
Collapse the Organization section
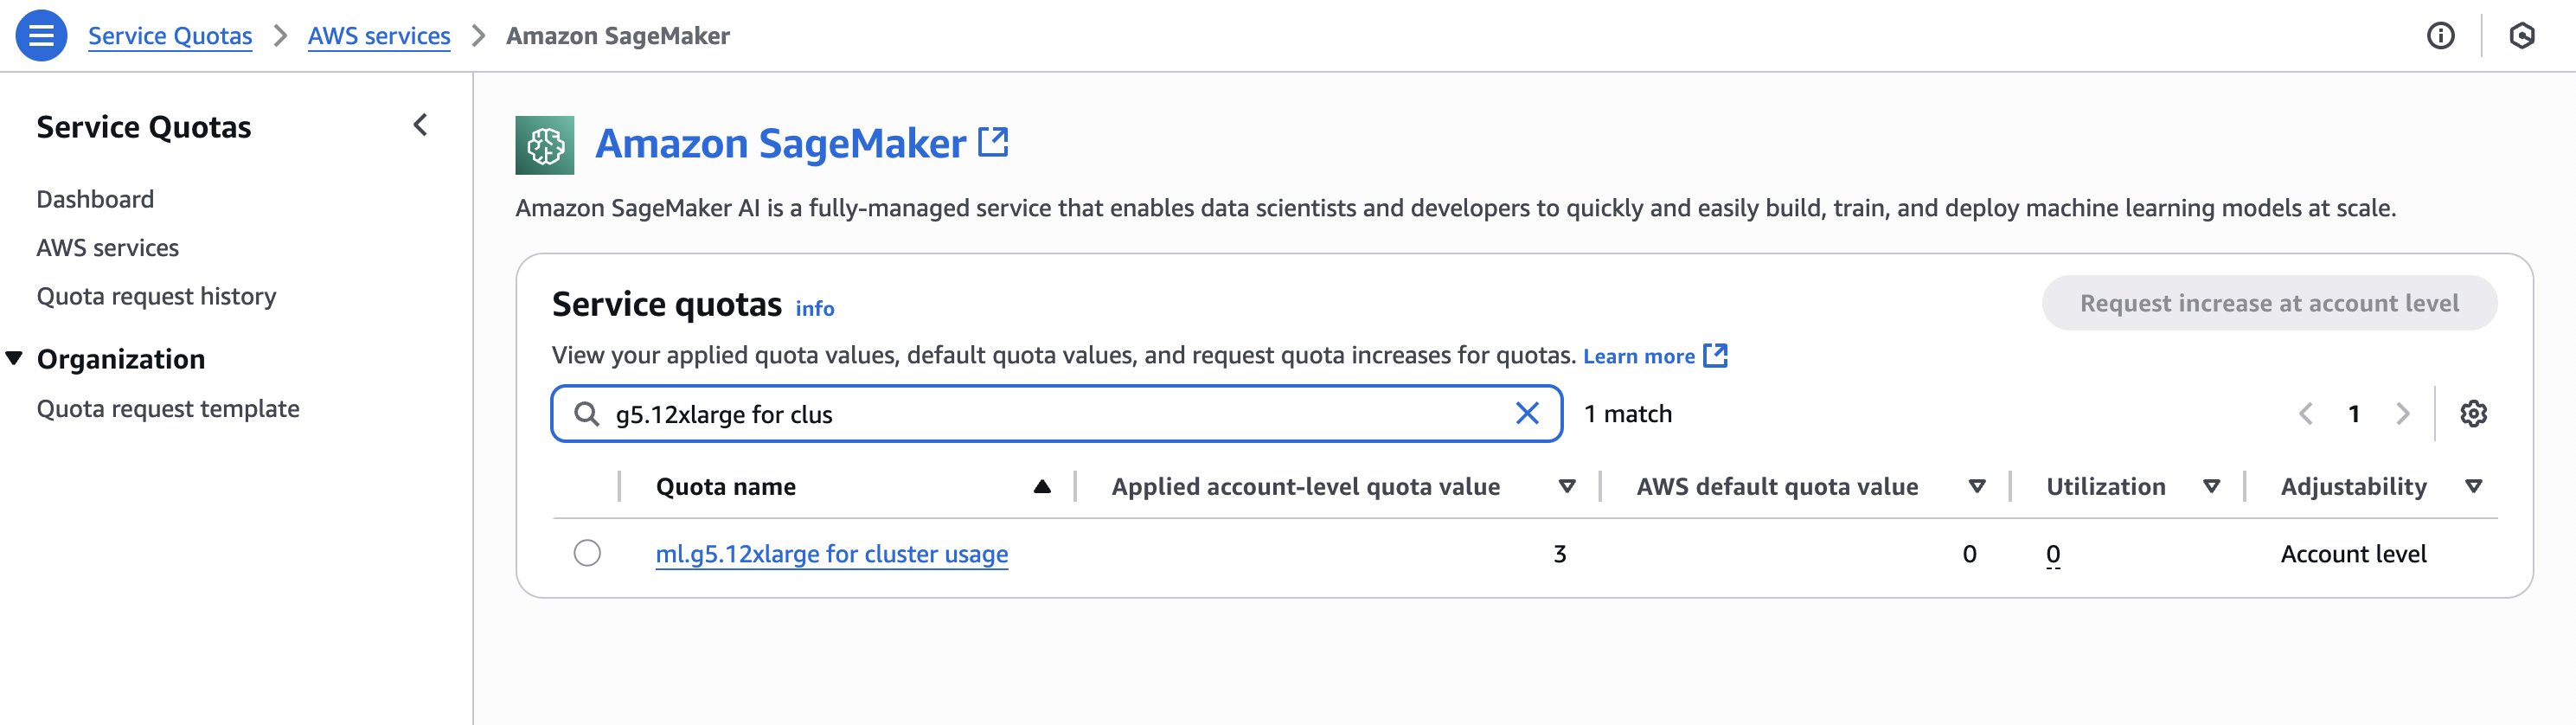point(14,358)
